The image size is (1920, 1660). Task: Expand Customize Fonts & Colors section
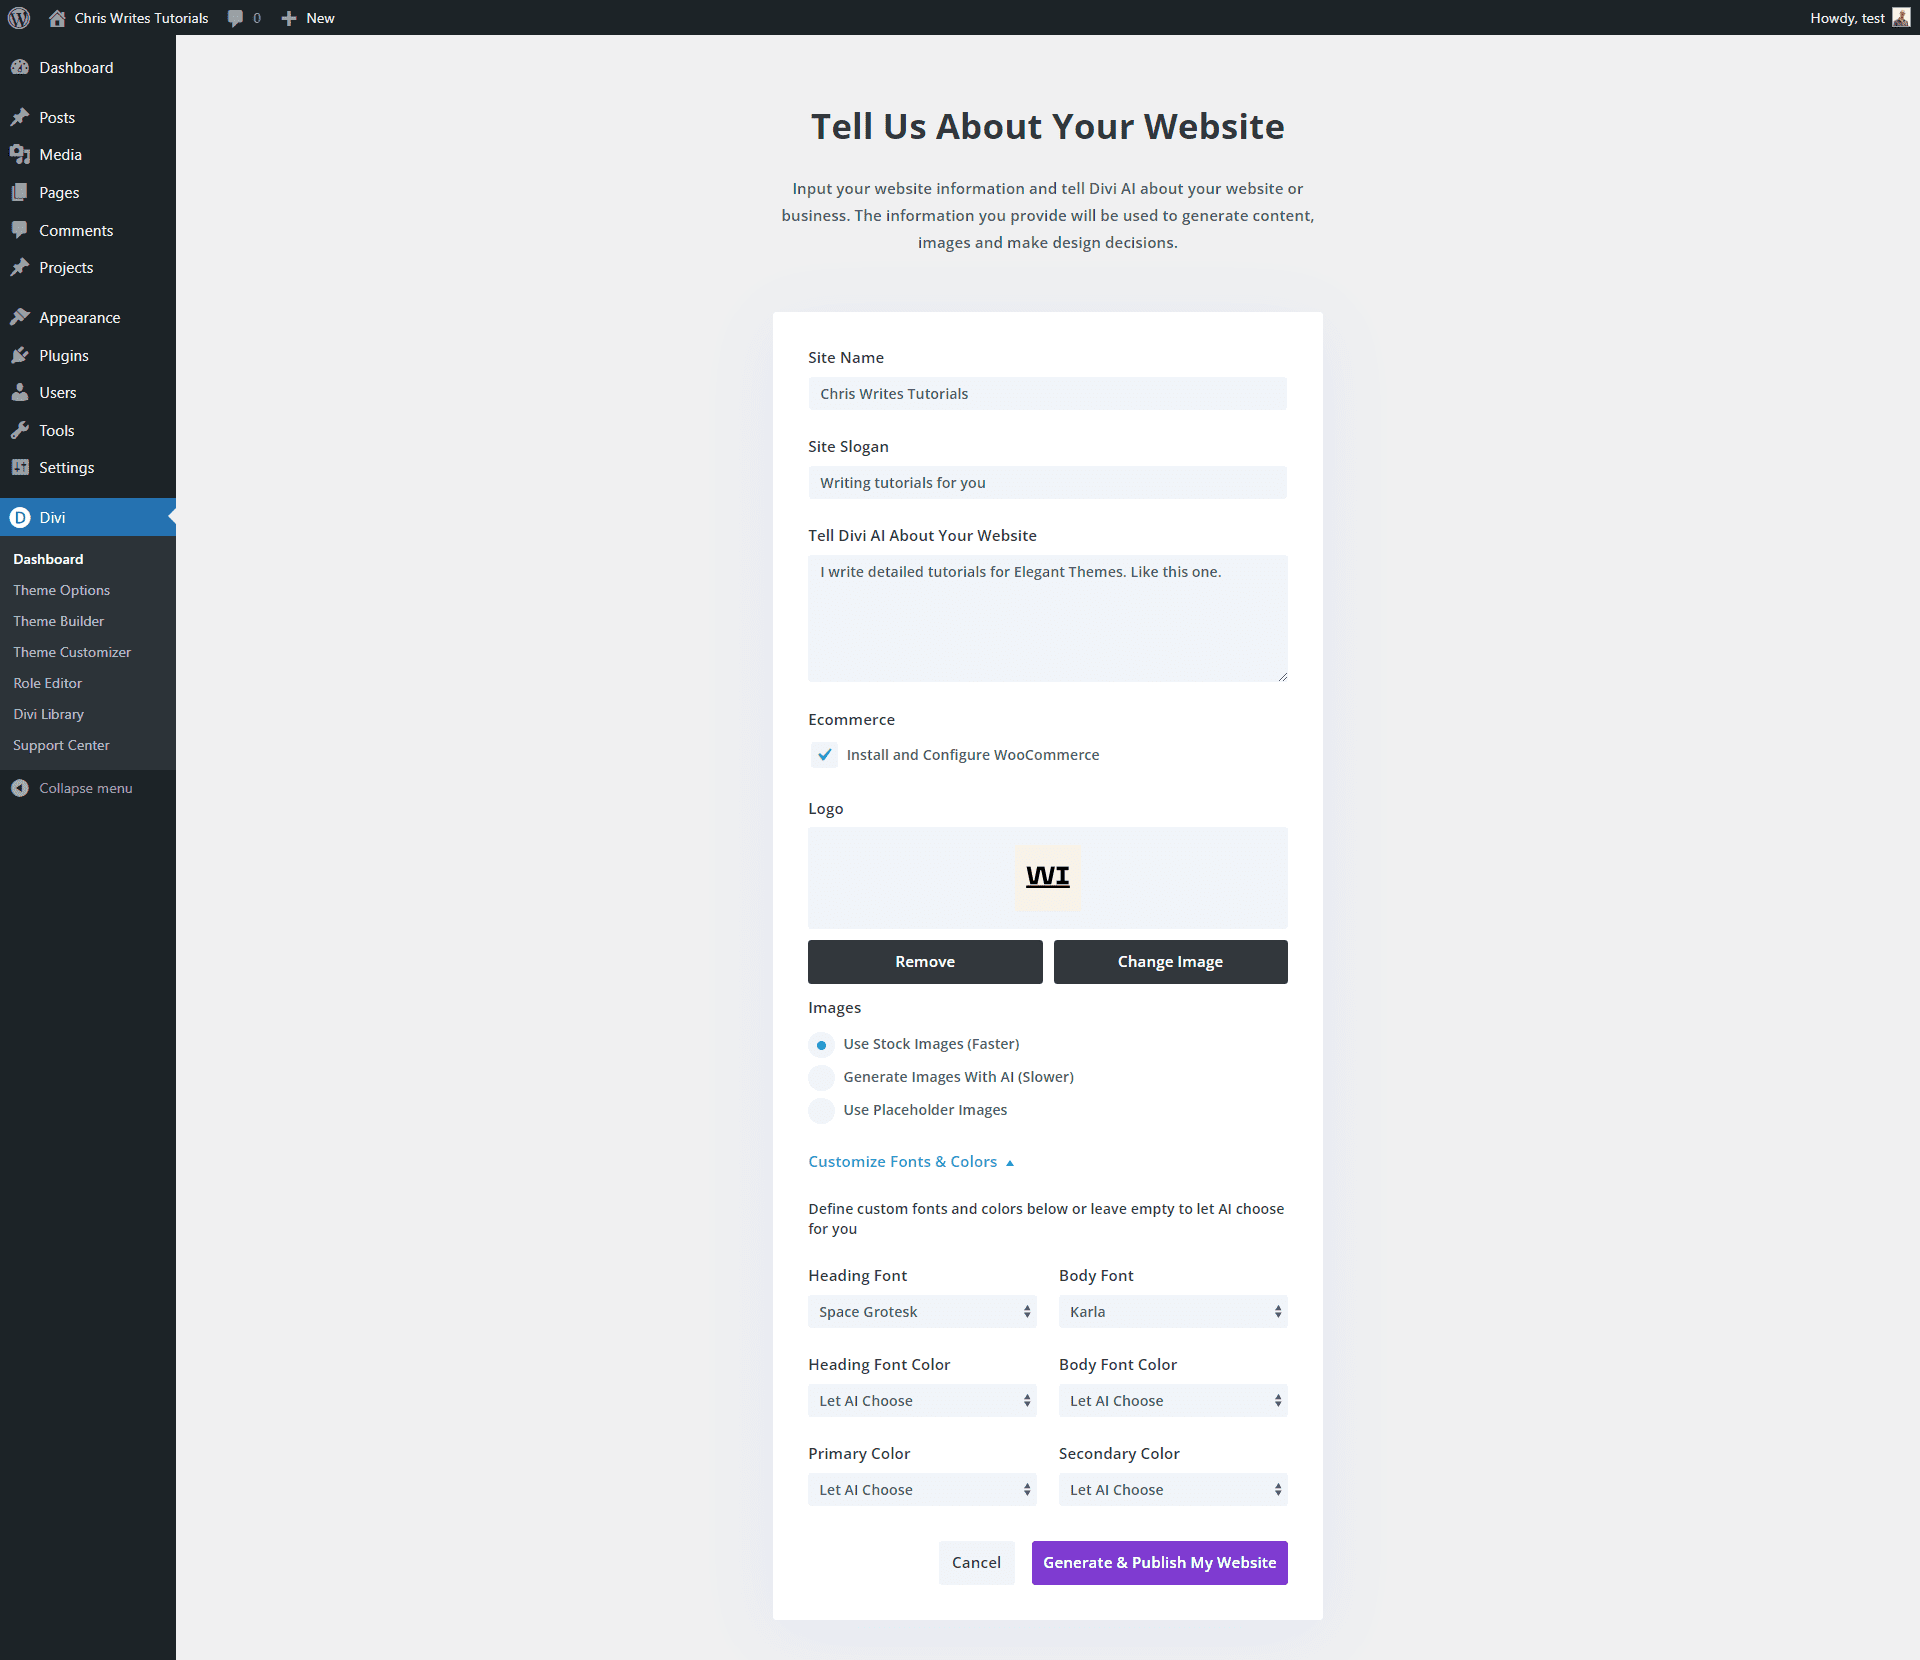[911, 1161]
